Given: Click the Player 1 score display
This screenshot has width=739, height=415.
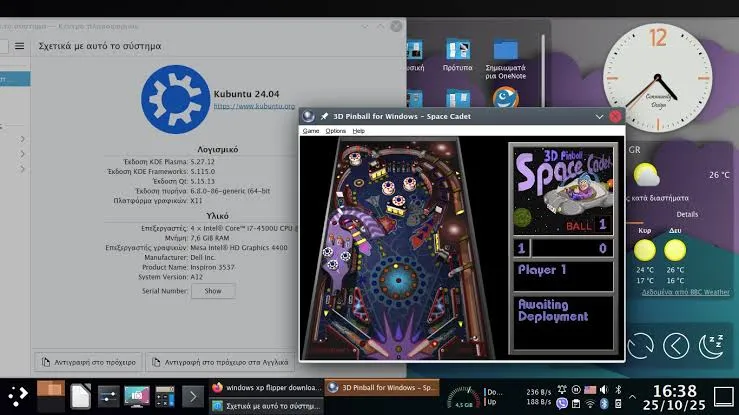Looking at the screenshot, I should click(x=563, y=248).
